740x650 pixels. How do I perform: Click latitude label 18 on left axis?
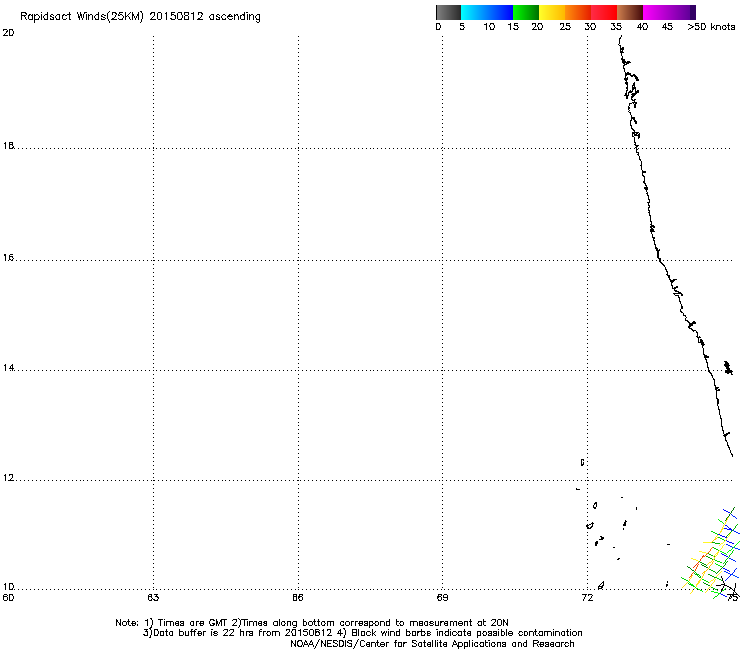point(8,146)
